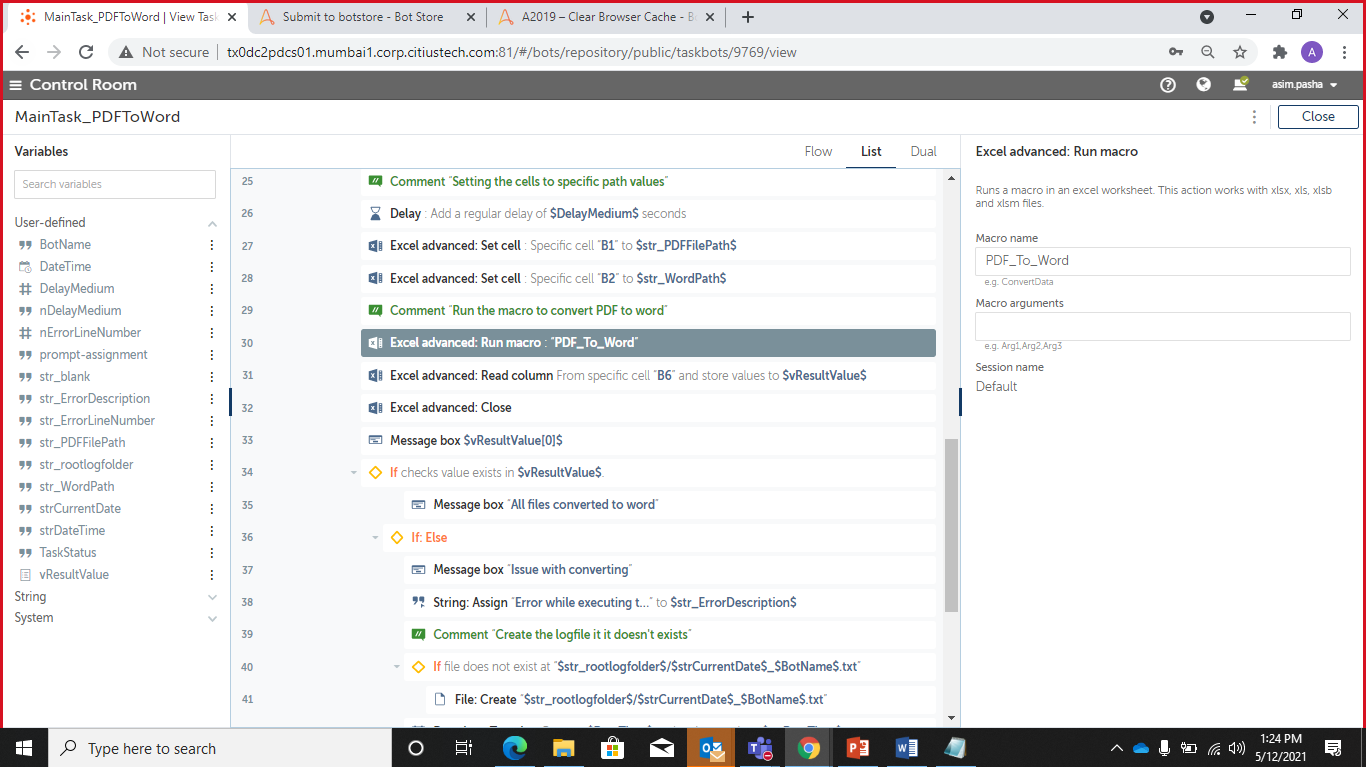Expand the System variables section
The height and width of the screenshot is (767, 1366).
[x=212, y=619]
